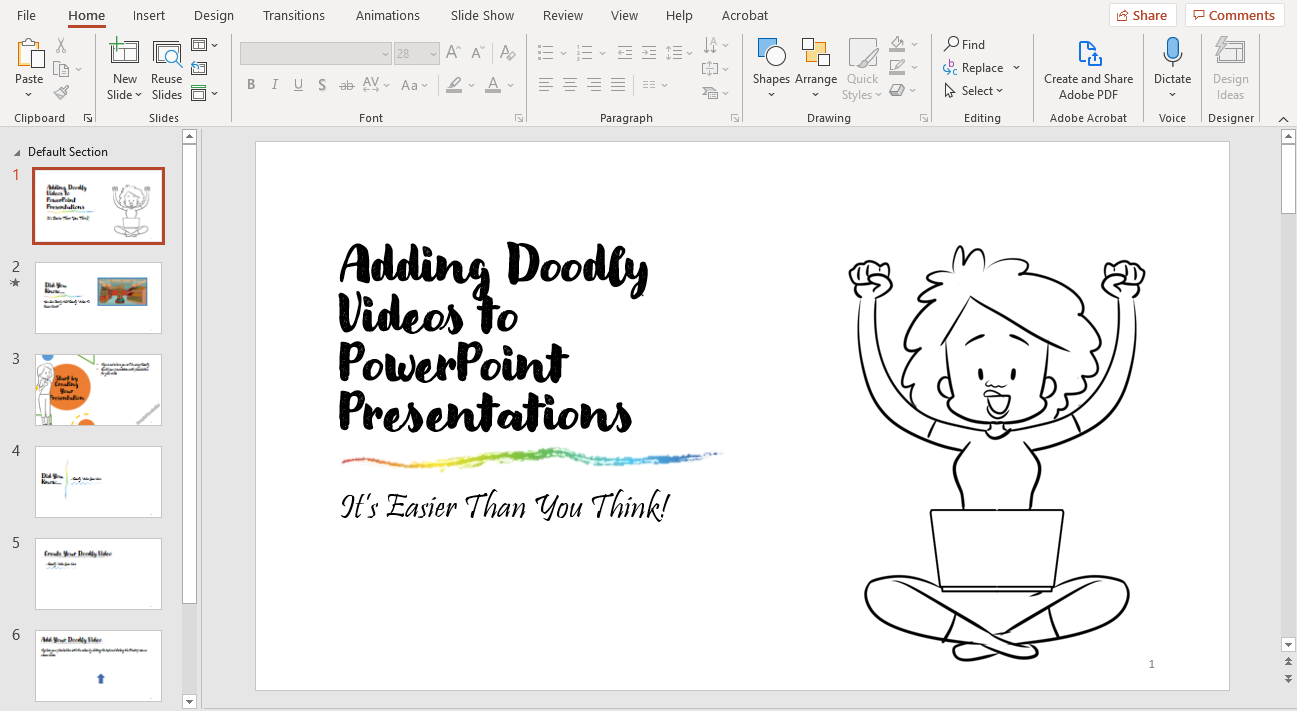The image size is (1297, 711).
Task: Open the Font dialog launcher
Action: [x=518, y=118]
